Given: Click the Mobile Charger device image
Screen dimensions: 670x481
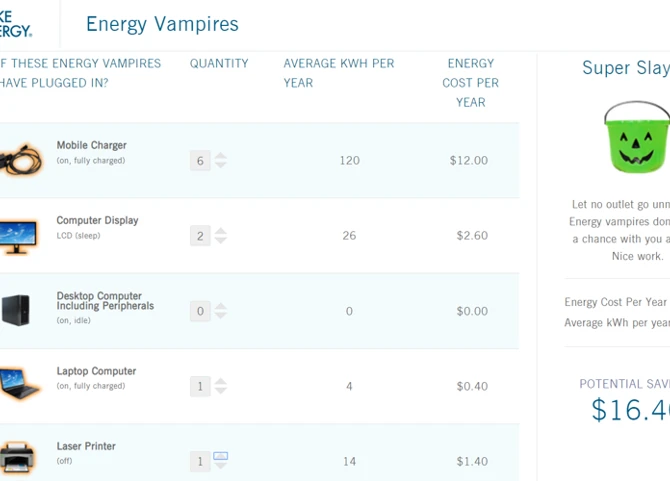Looking at the screenshot, I should pyautogui.click(x=20, y=160).
